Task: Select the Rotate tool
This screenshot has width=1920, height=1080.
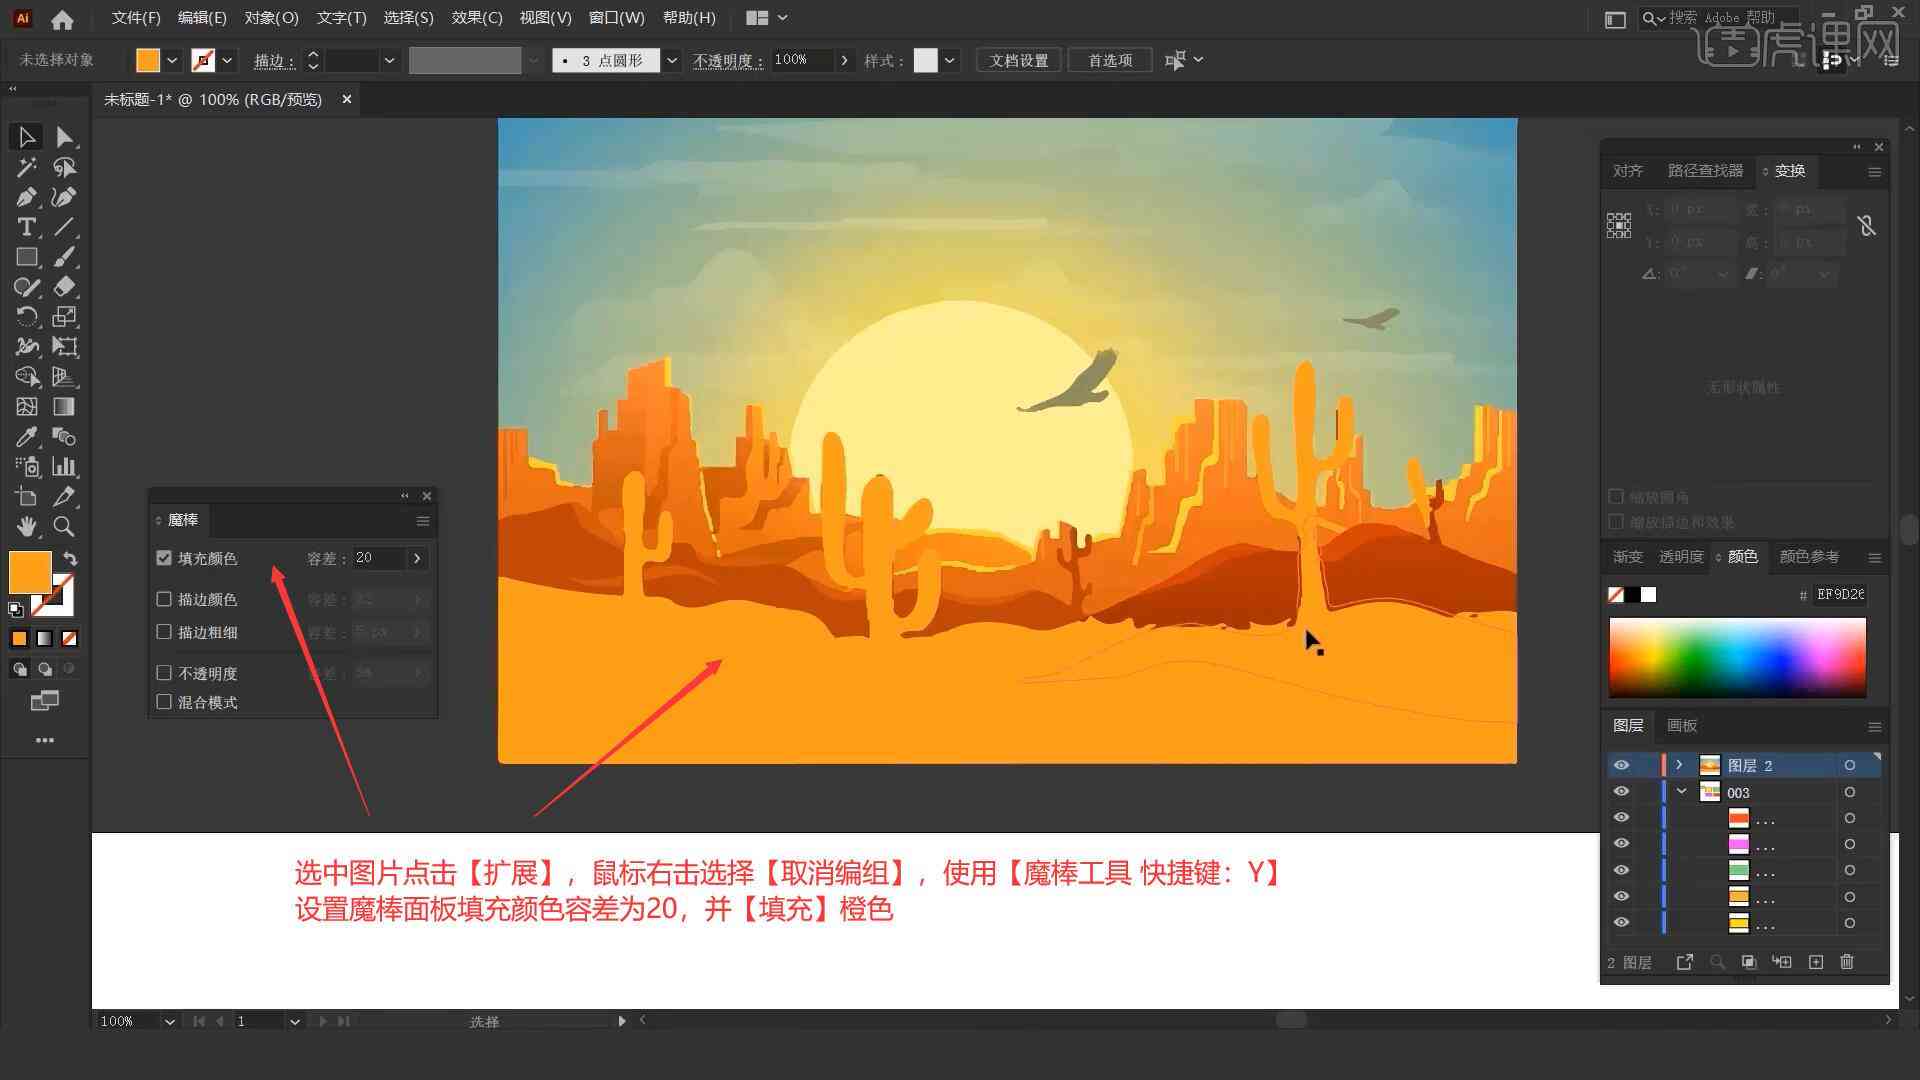Action: pos(25,316)
